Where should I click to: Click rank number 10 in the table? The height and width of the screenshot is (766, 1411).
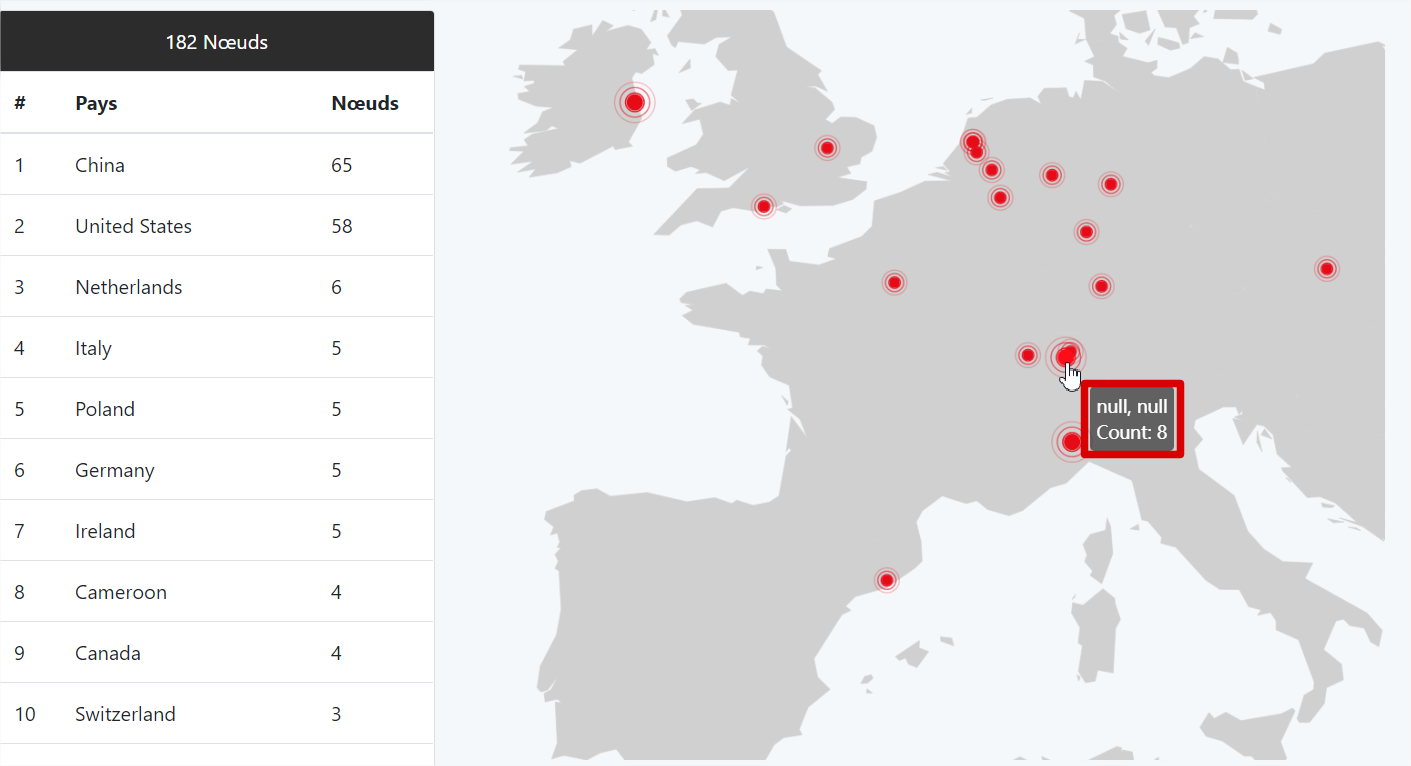point(25,714)
